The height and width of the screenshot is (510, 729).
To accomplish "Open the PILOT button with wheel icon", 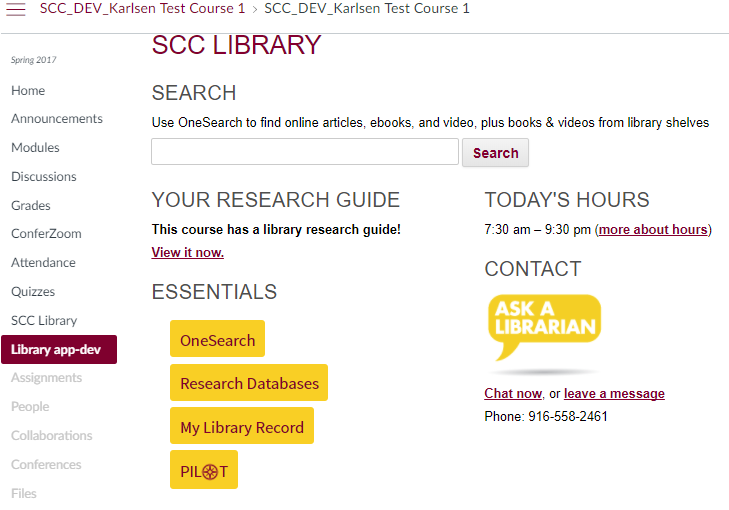I will [x=204, y=470].
